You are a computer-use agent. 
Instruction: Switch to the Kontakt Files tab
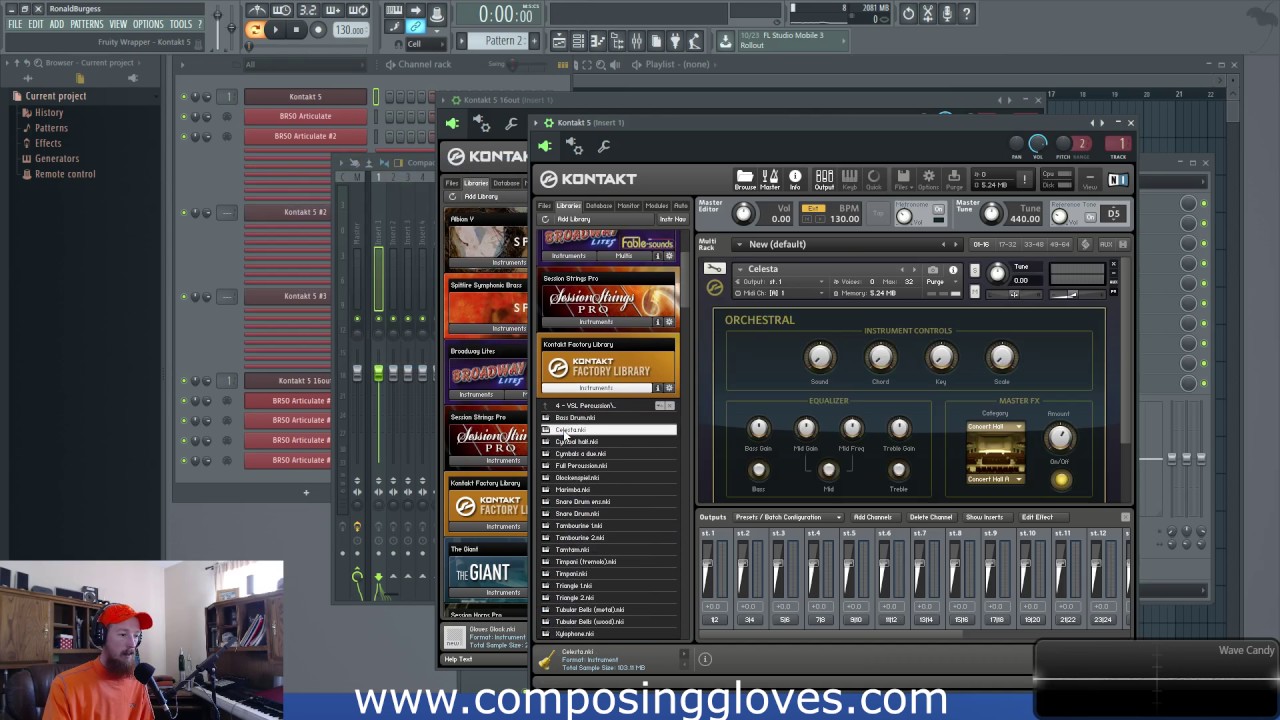(546, 206)
